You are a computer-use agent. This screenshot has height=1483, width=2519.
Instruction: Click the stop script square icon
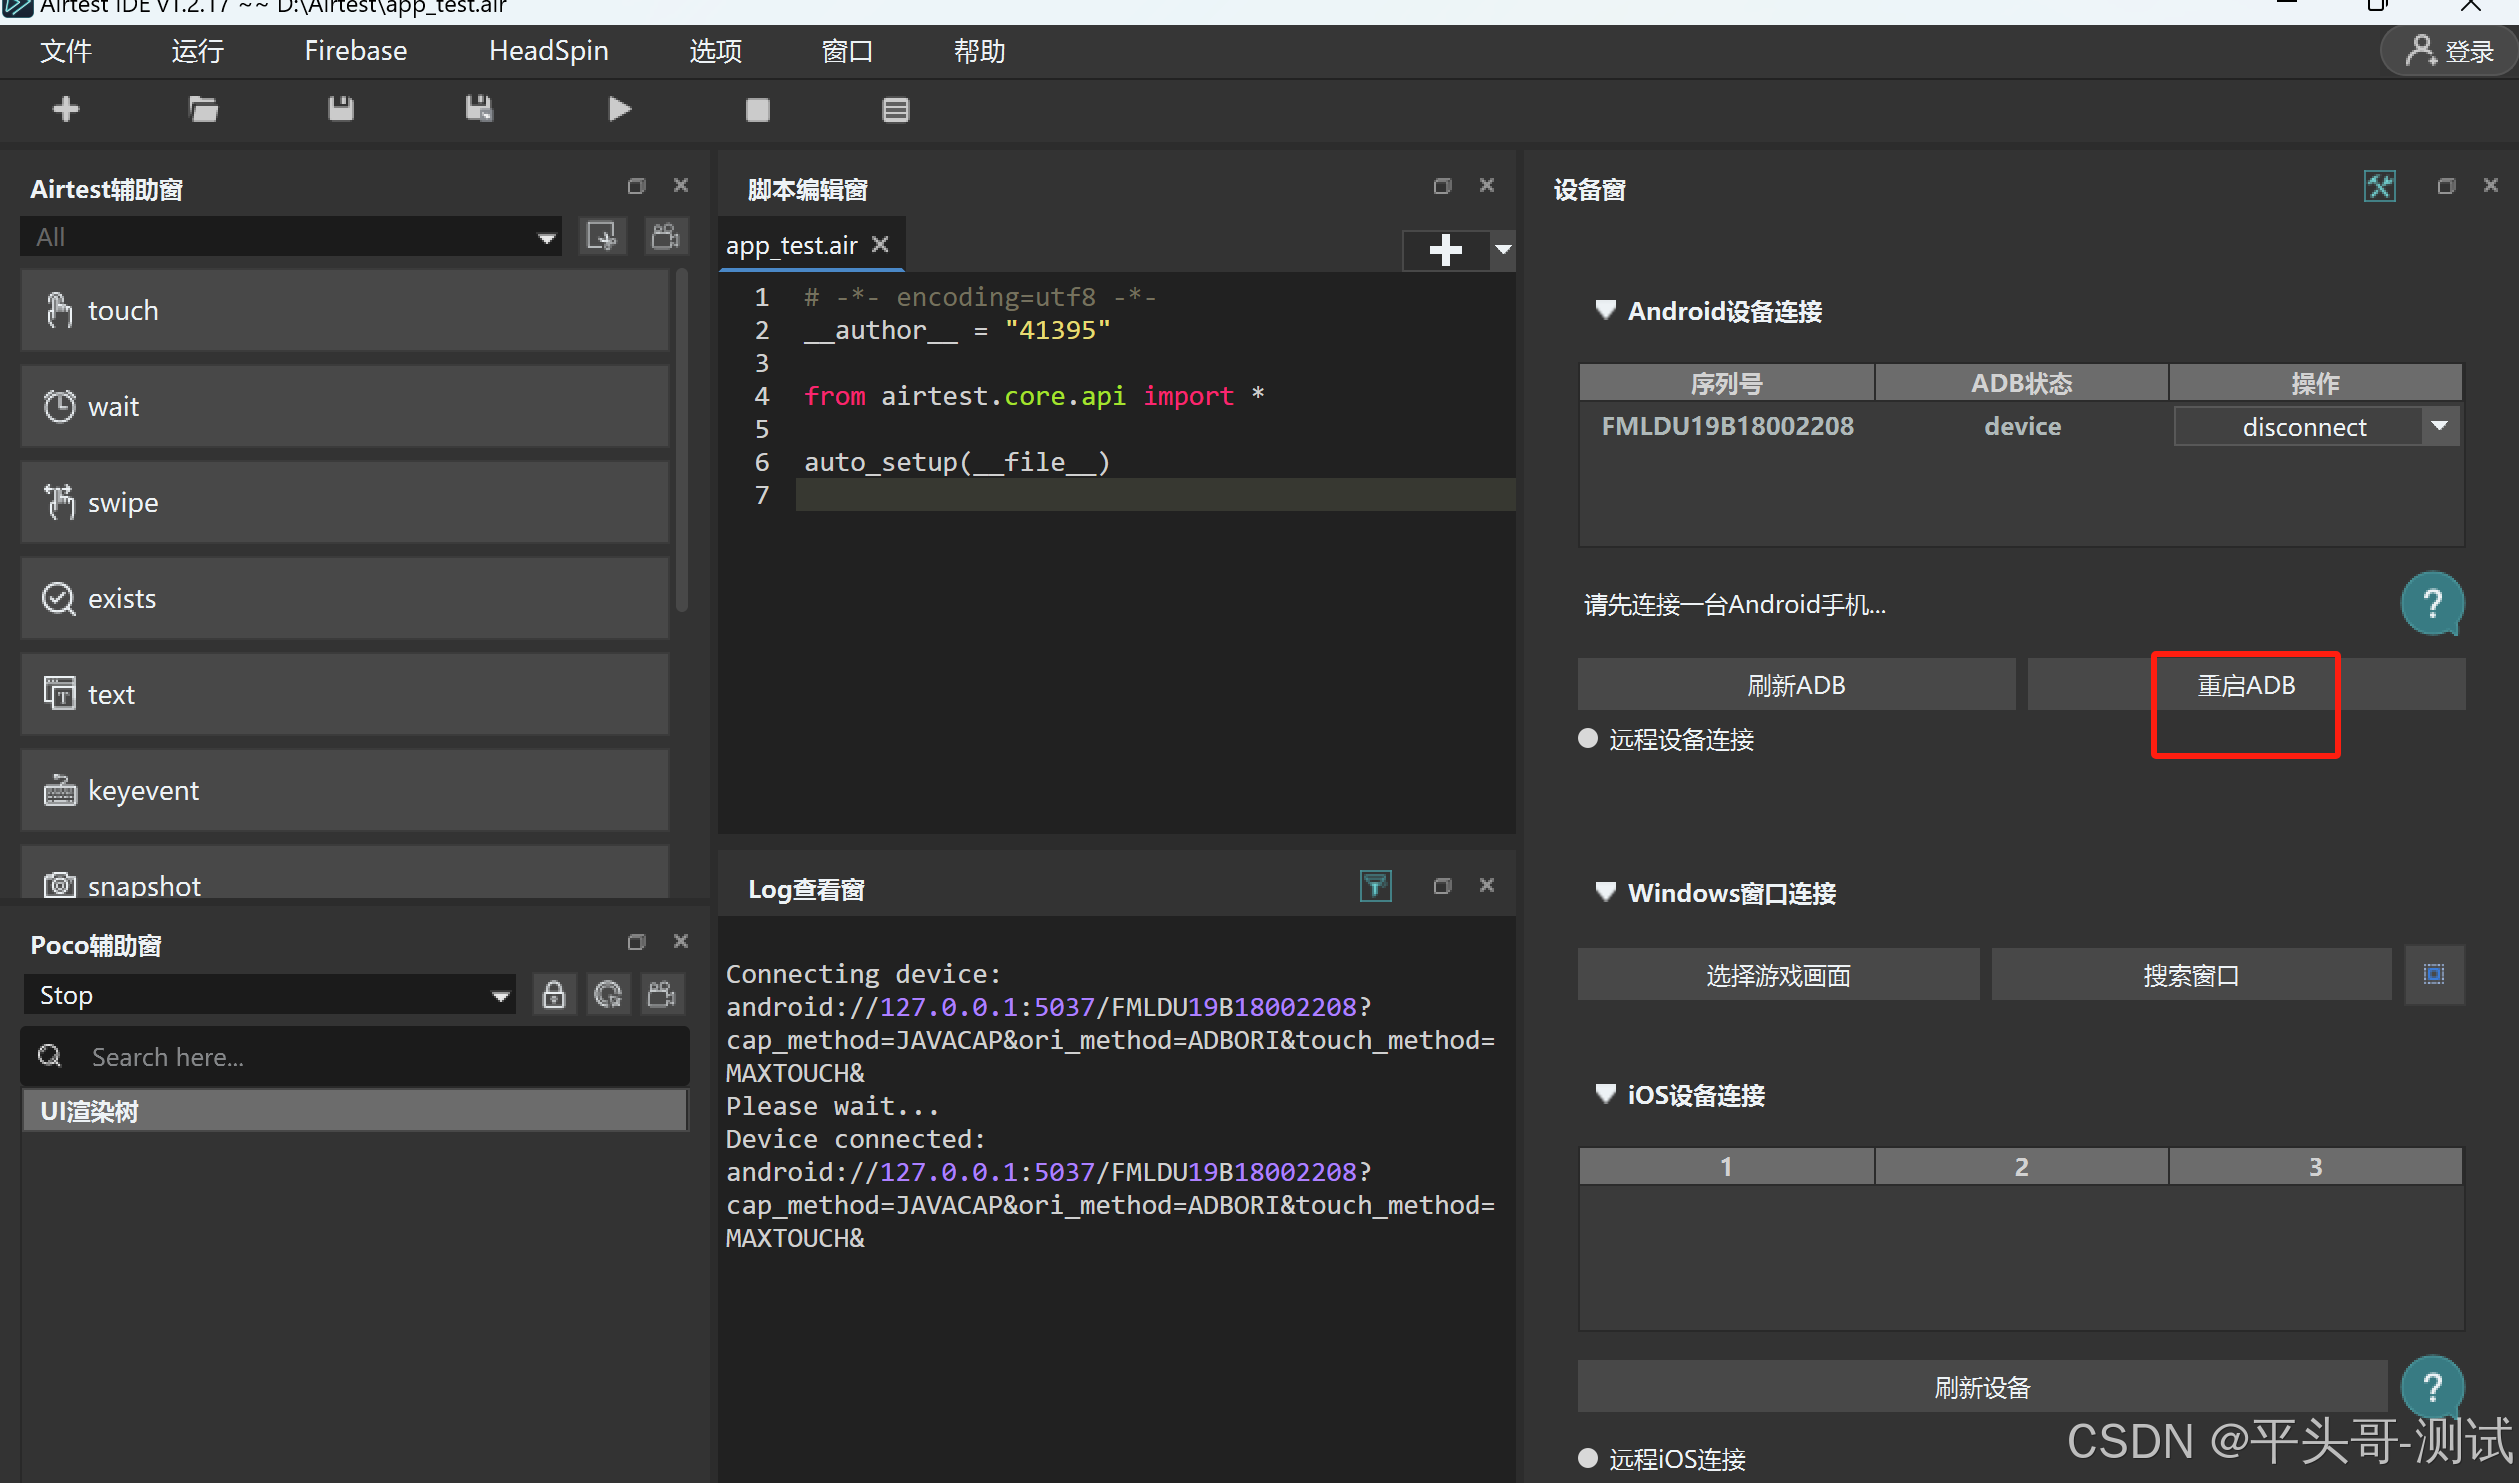[757, 110]
